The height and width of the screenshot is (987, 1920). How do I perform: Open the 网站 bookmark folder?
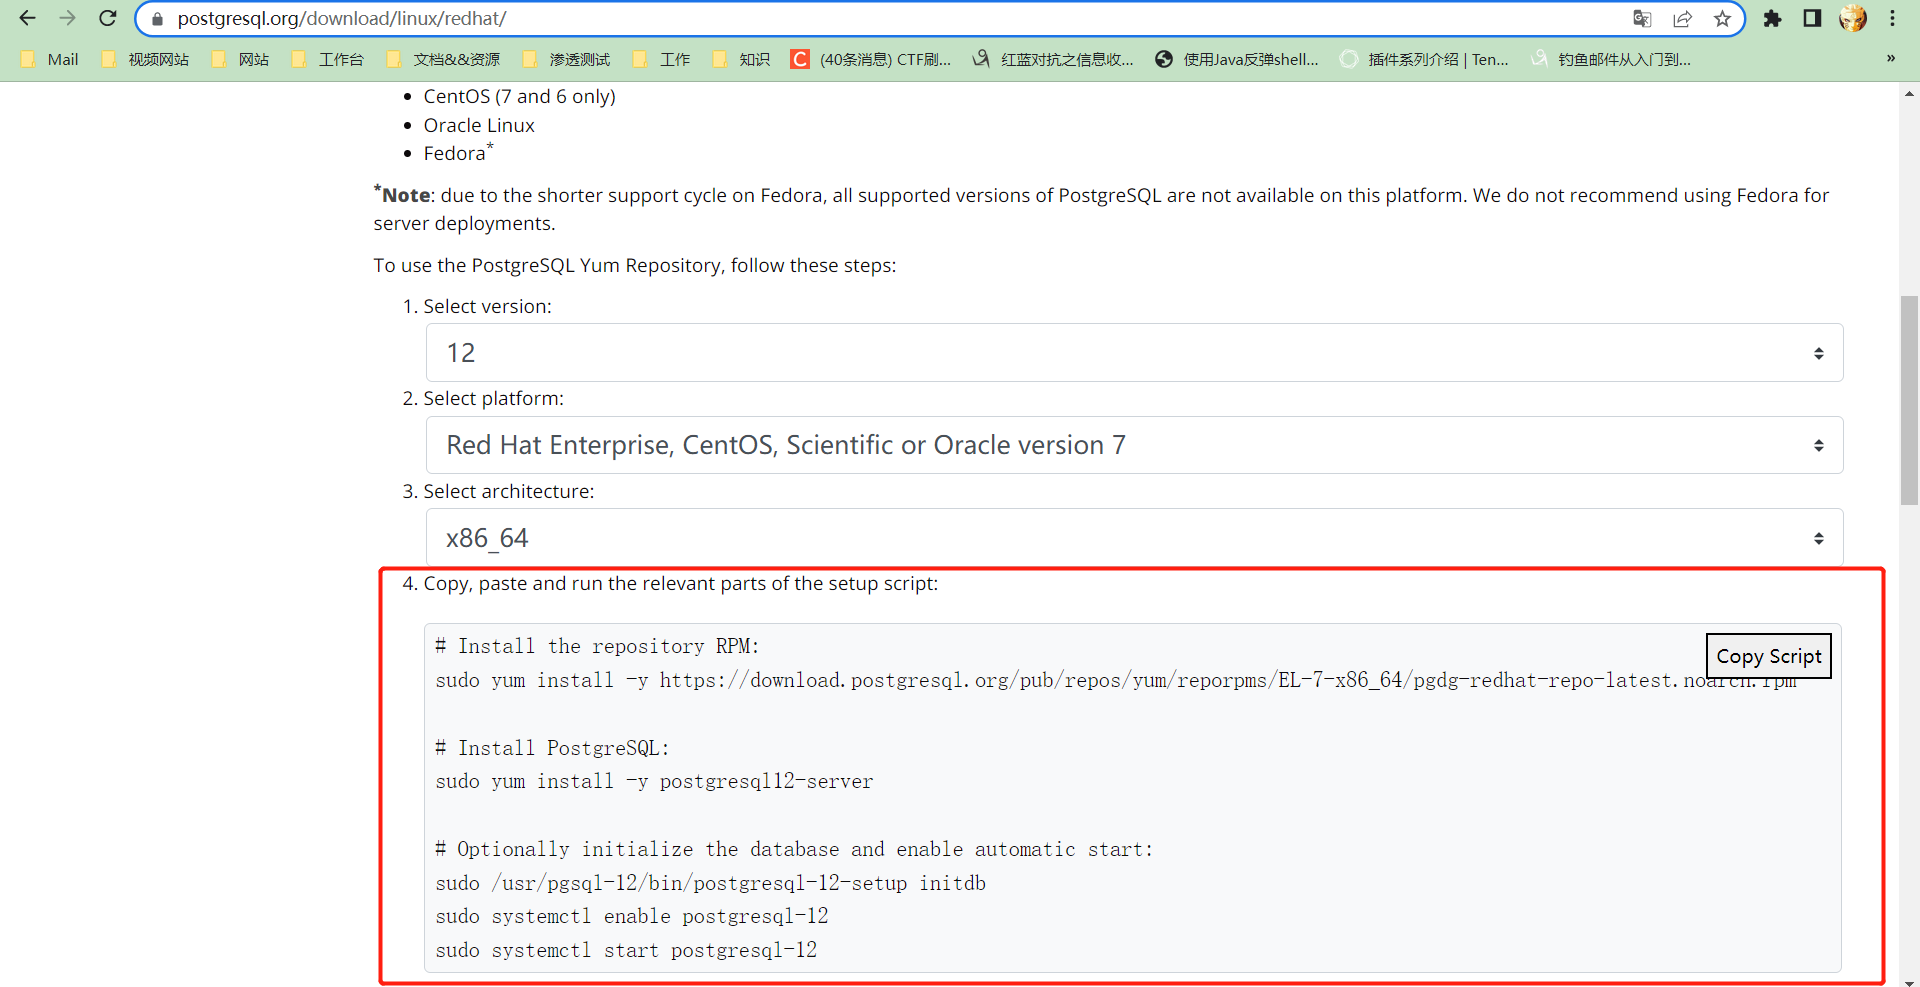pyautogui.click(x=240, y=59)
